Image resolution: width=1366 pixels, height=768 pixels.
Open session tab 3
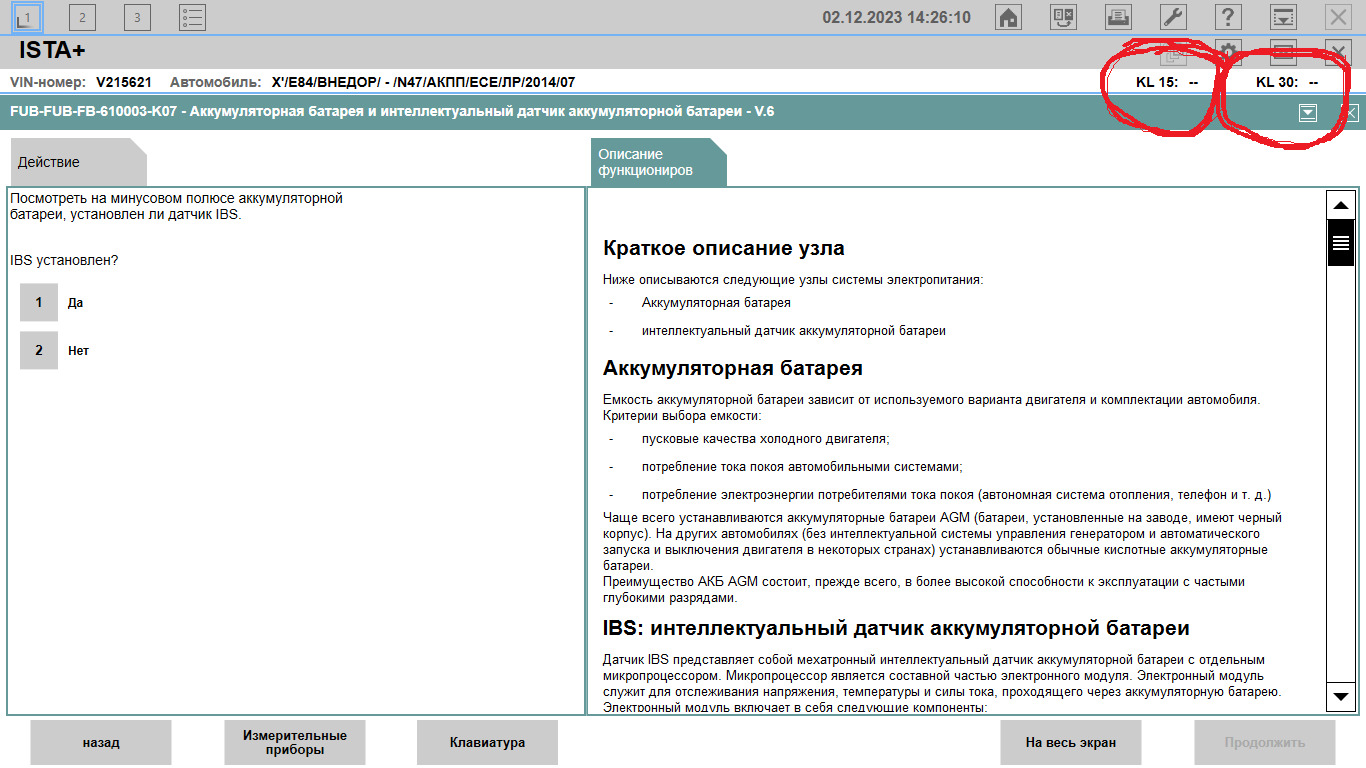coord(137,17)
